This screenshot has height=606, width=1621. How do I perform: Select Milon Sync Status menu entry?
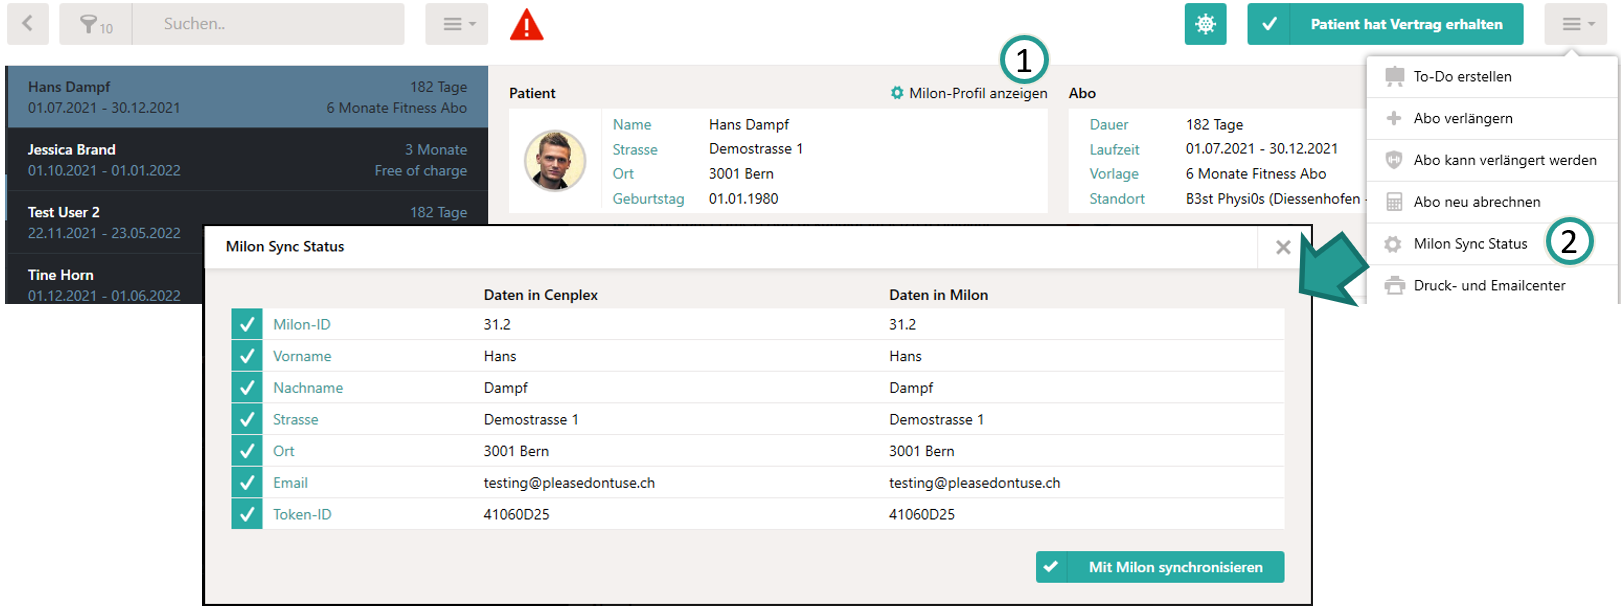pos(1470,244)
